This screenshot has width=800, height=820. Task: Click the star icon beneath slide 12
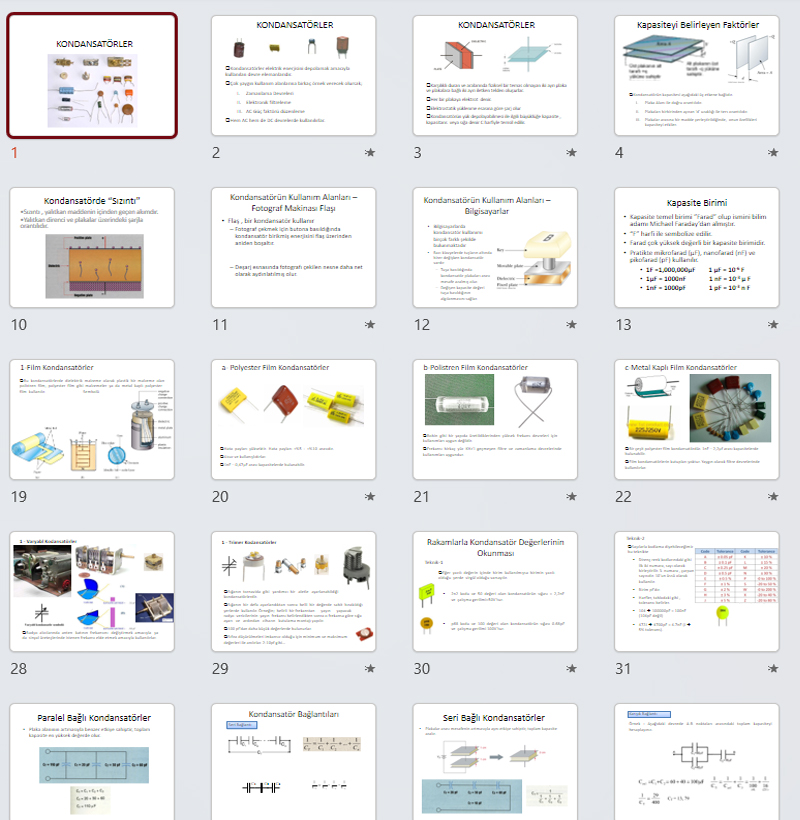(x=571, y=325)
